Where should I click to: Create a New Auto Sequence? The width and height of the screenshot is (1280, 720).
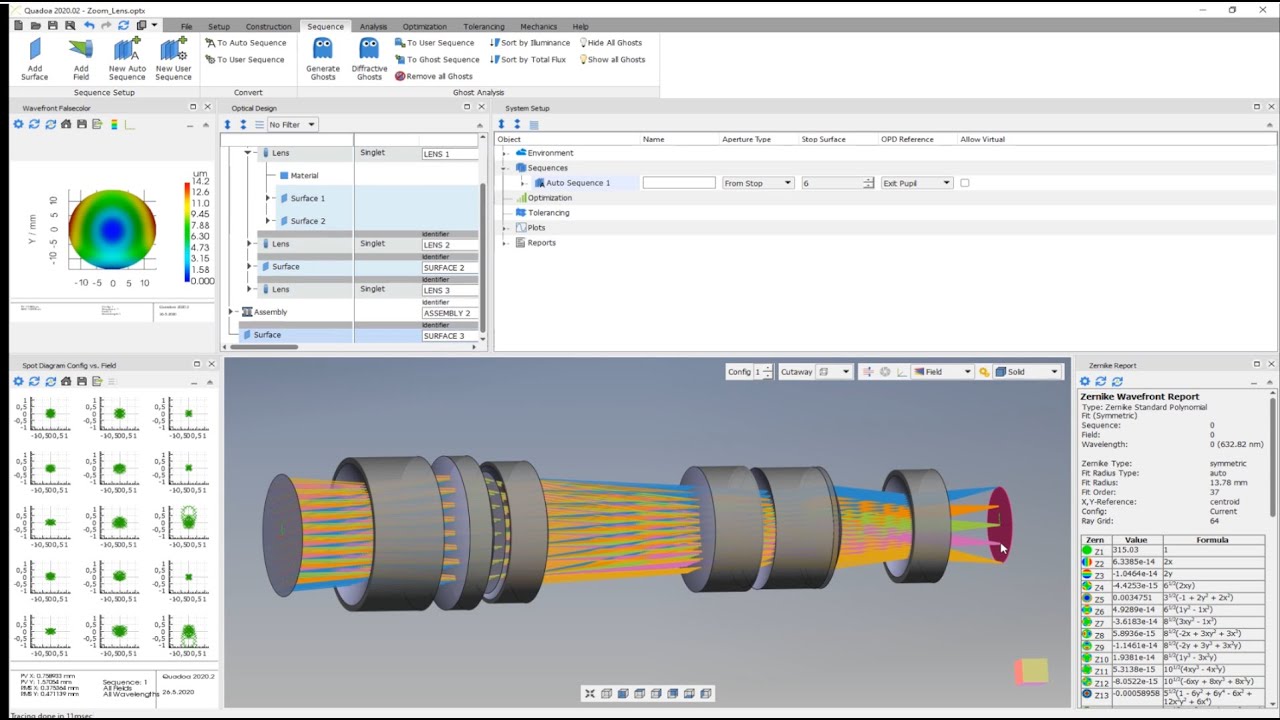(127, 59)
